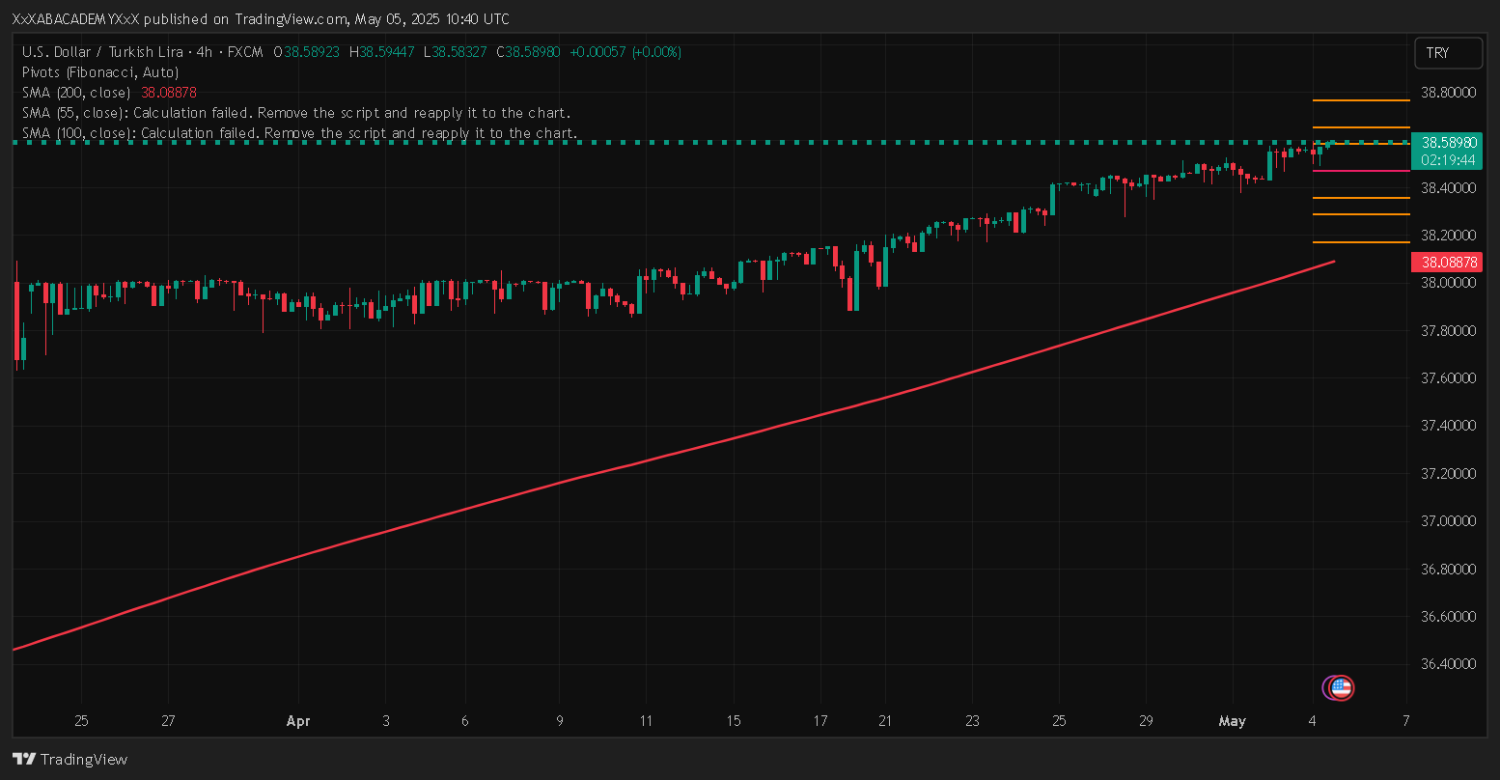Click the May label on time axis
The image size is (1500, 780).
pos(1231,721)
